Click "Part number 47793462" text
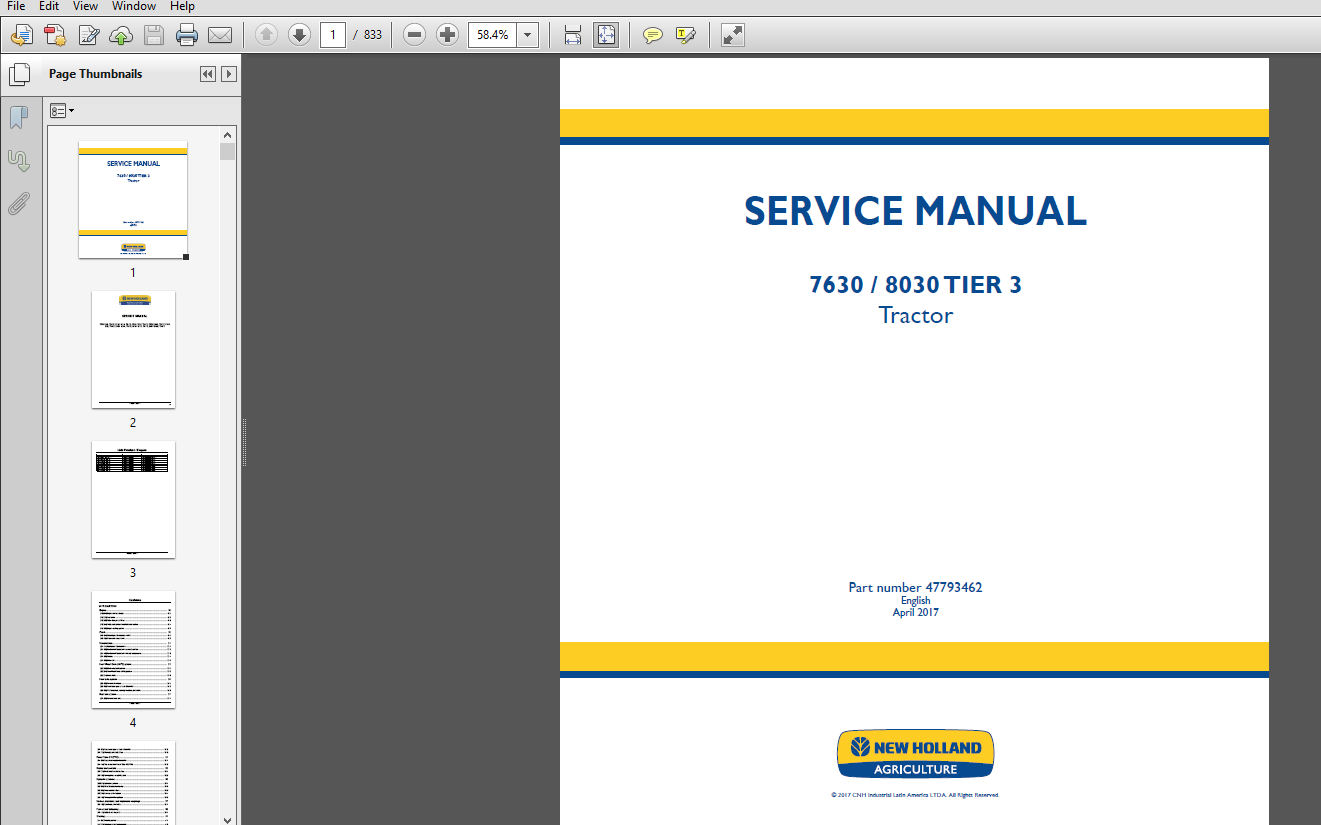 [x=915, y=588]
